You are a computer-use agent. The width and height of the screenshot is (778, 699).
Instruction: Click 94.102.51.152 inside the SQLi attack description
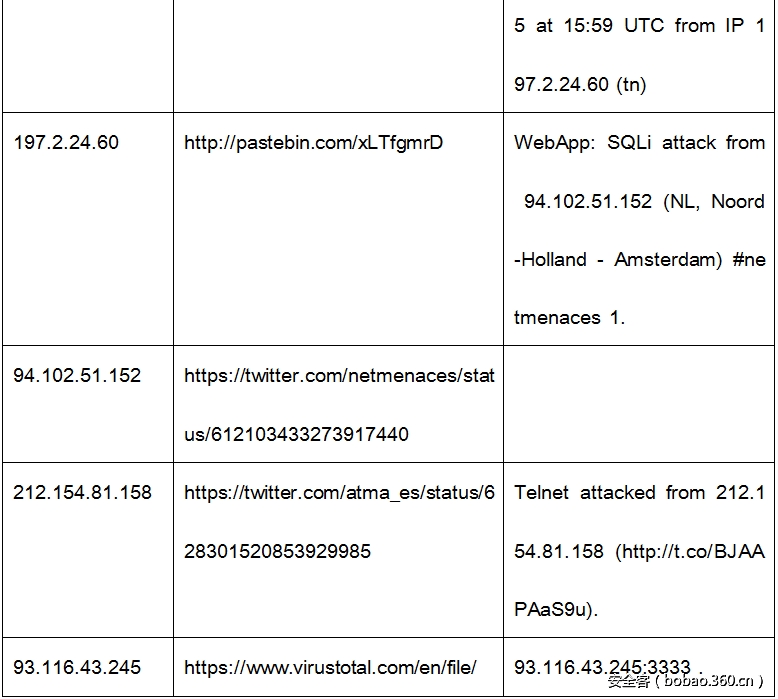(x=588, y=202)
